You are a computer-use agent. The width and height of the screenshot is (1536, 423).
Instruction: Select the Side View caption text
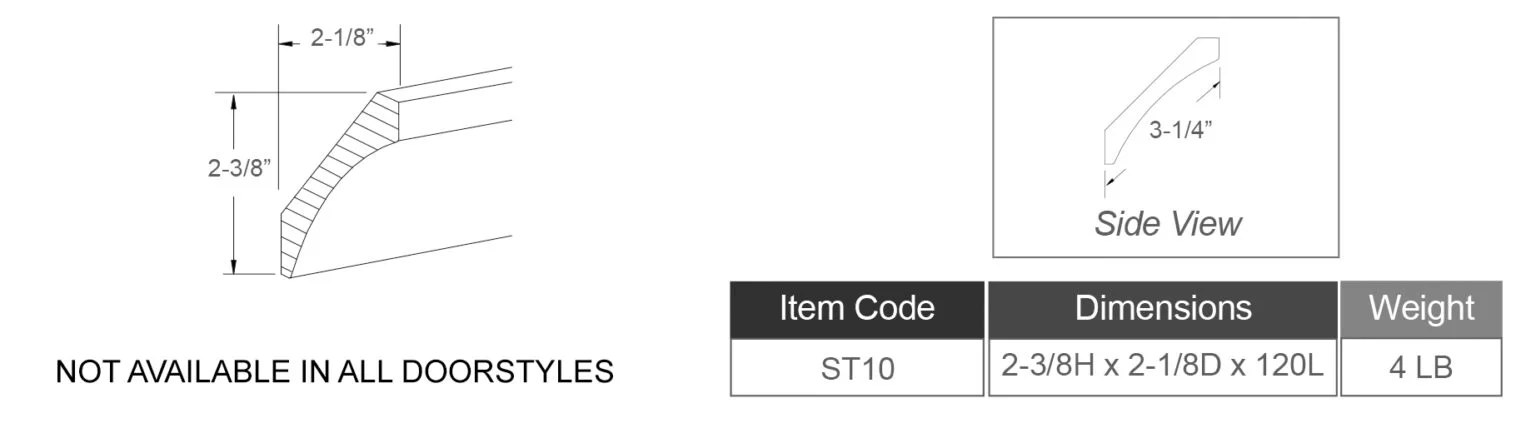pyautogui.click(x=1167, y=223)
